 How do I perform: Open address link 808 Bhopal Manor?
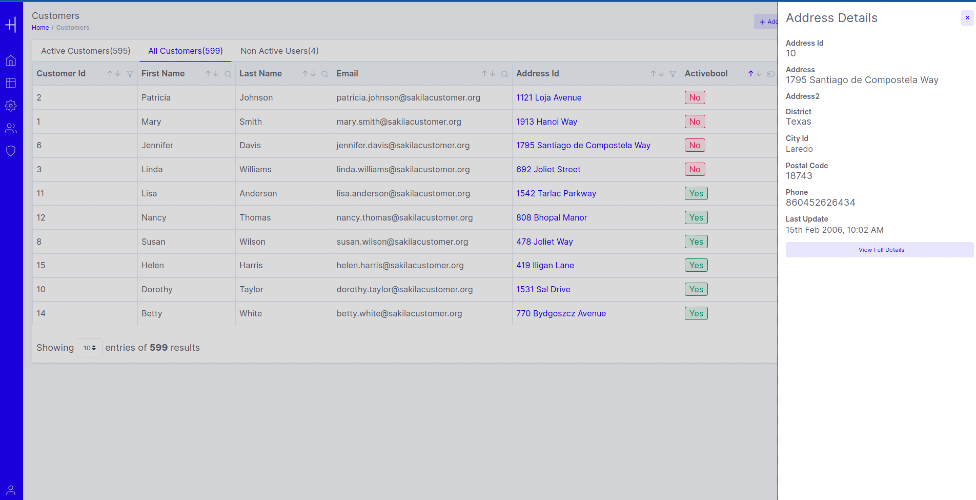click(x=551, y=218)
